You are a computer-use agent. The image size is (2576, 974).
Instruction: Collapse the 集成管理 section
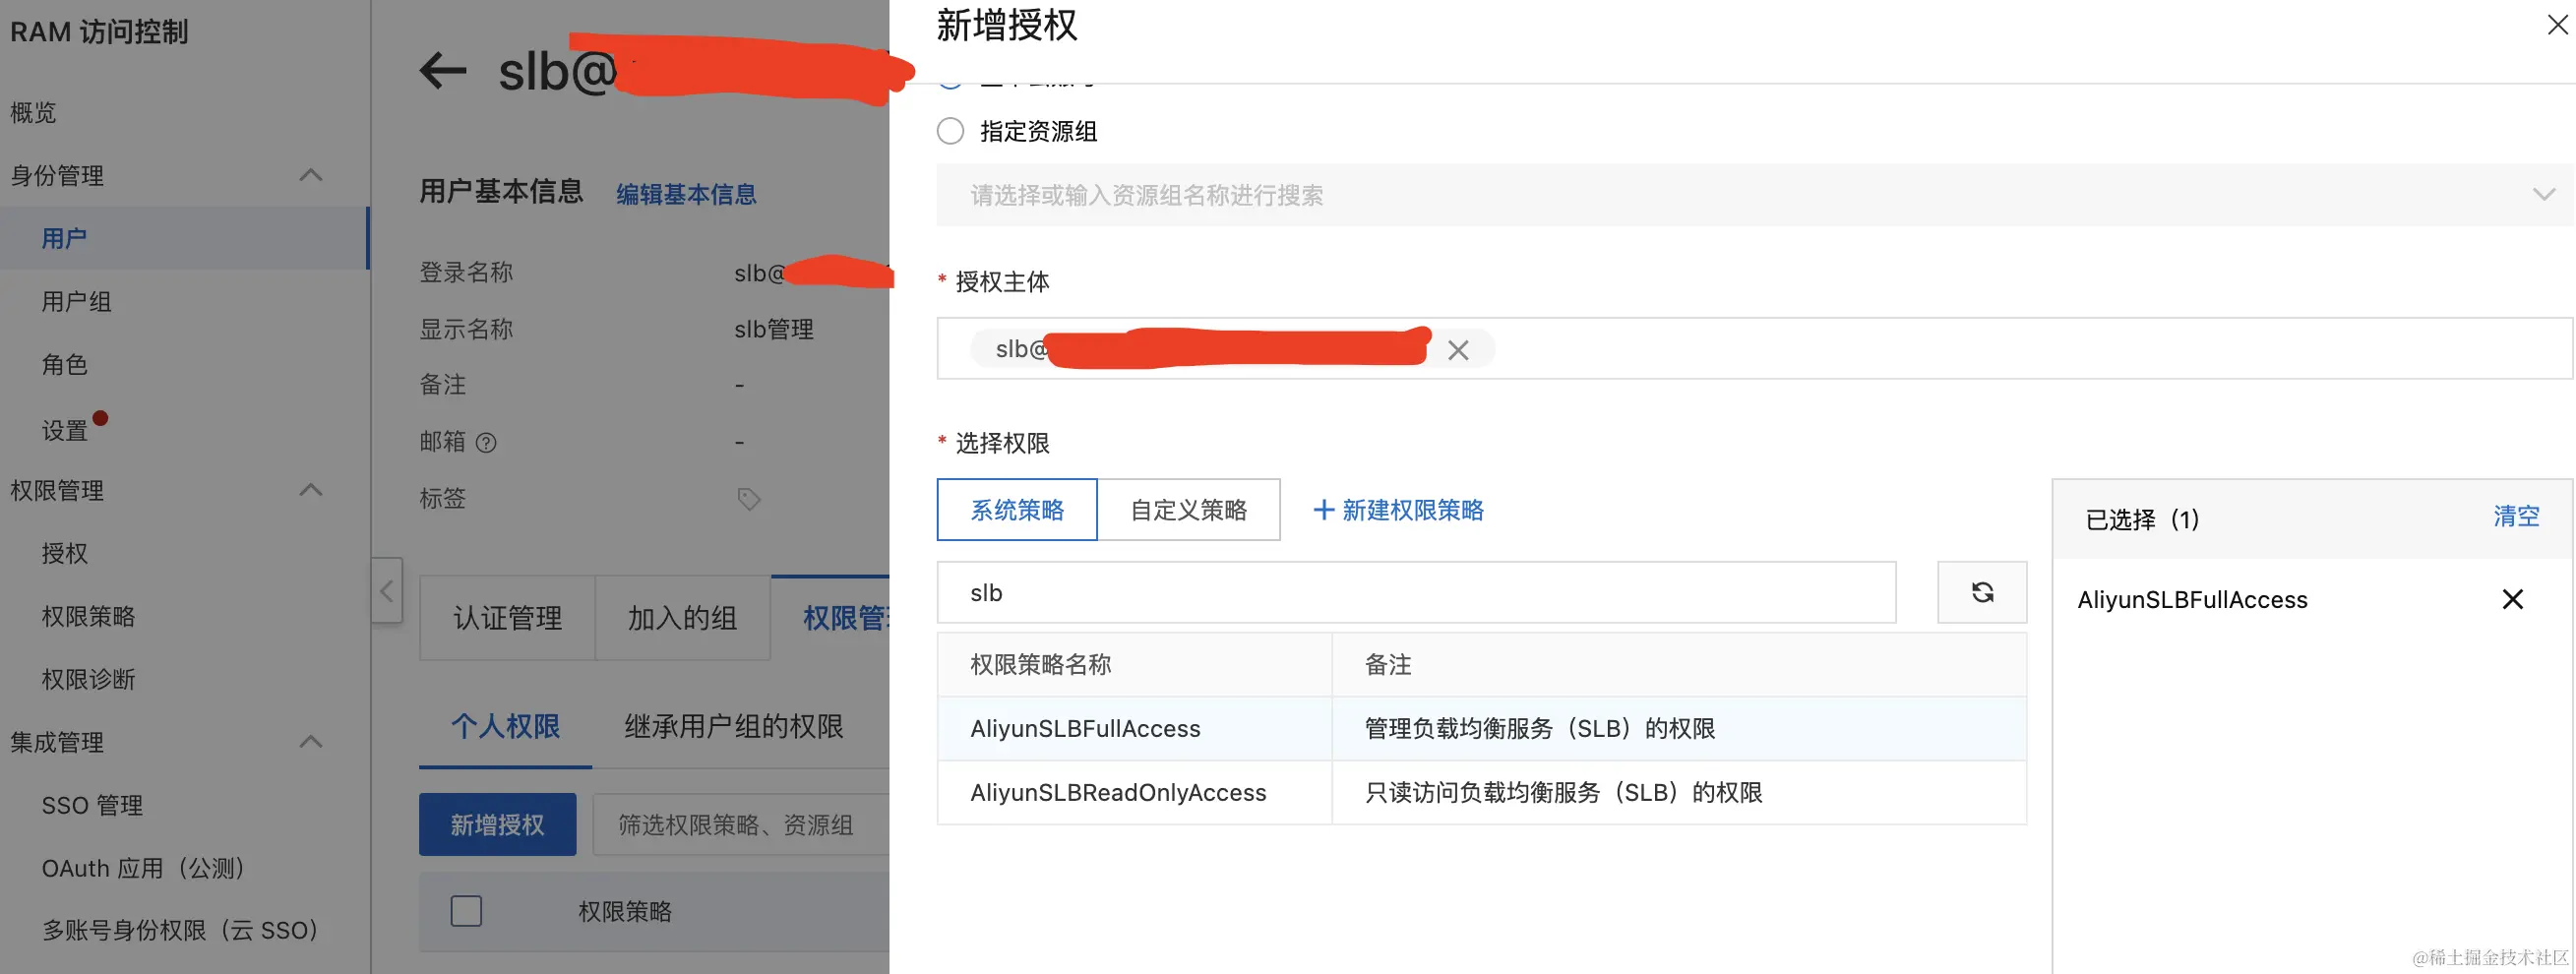click(311, 742)
